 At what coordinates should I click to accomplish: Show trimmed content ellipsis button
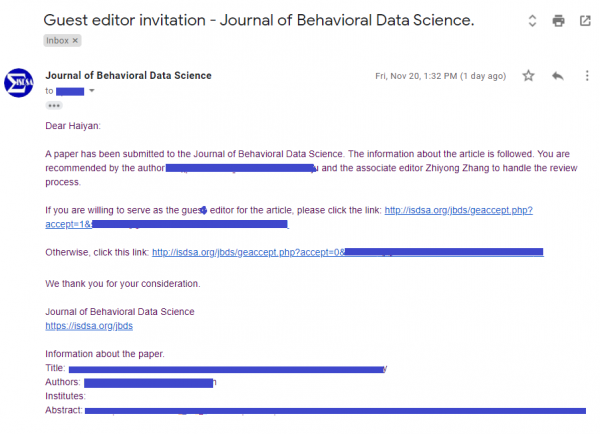[x=54, y=106]
